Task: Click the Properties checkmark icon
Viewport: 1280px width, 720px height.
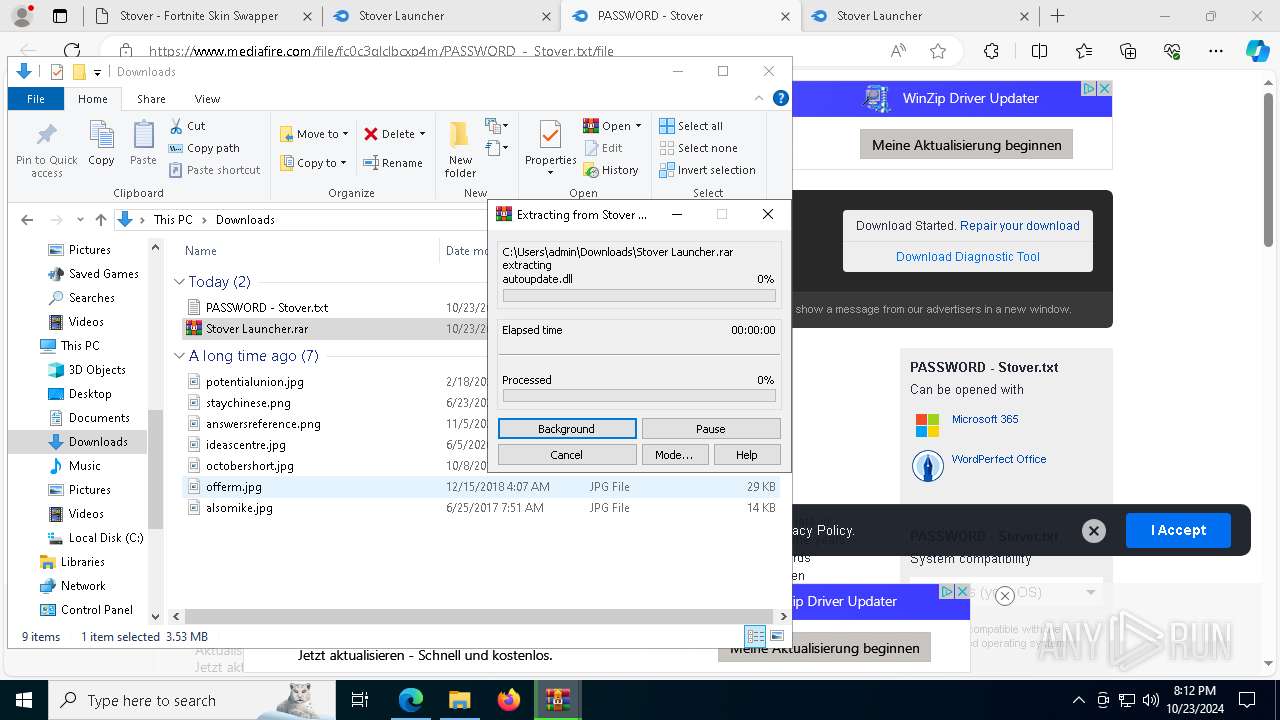Action: point(550,135)
